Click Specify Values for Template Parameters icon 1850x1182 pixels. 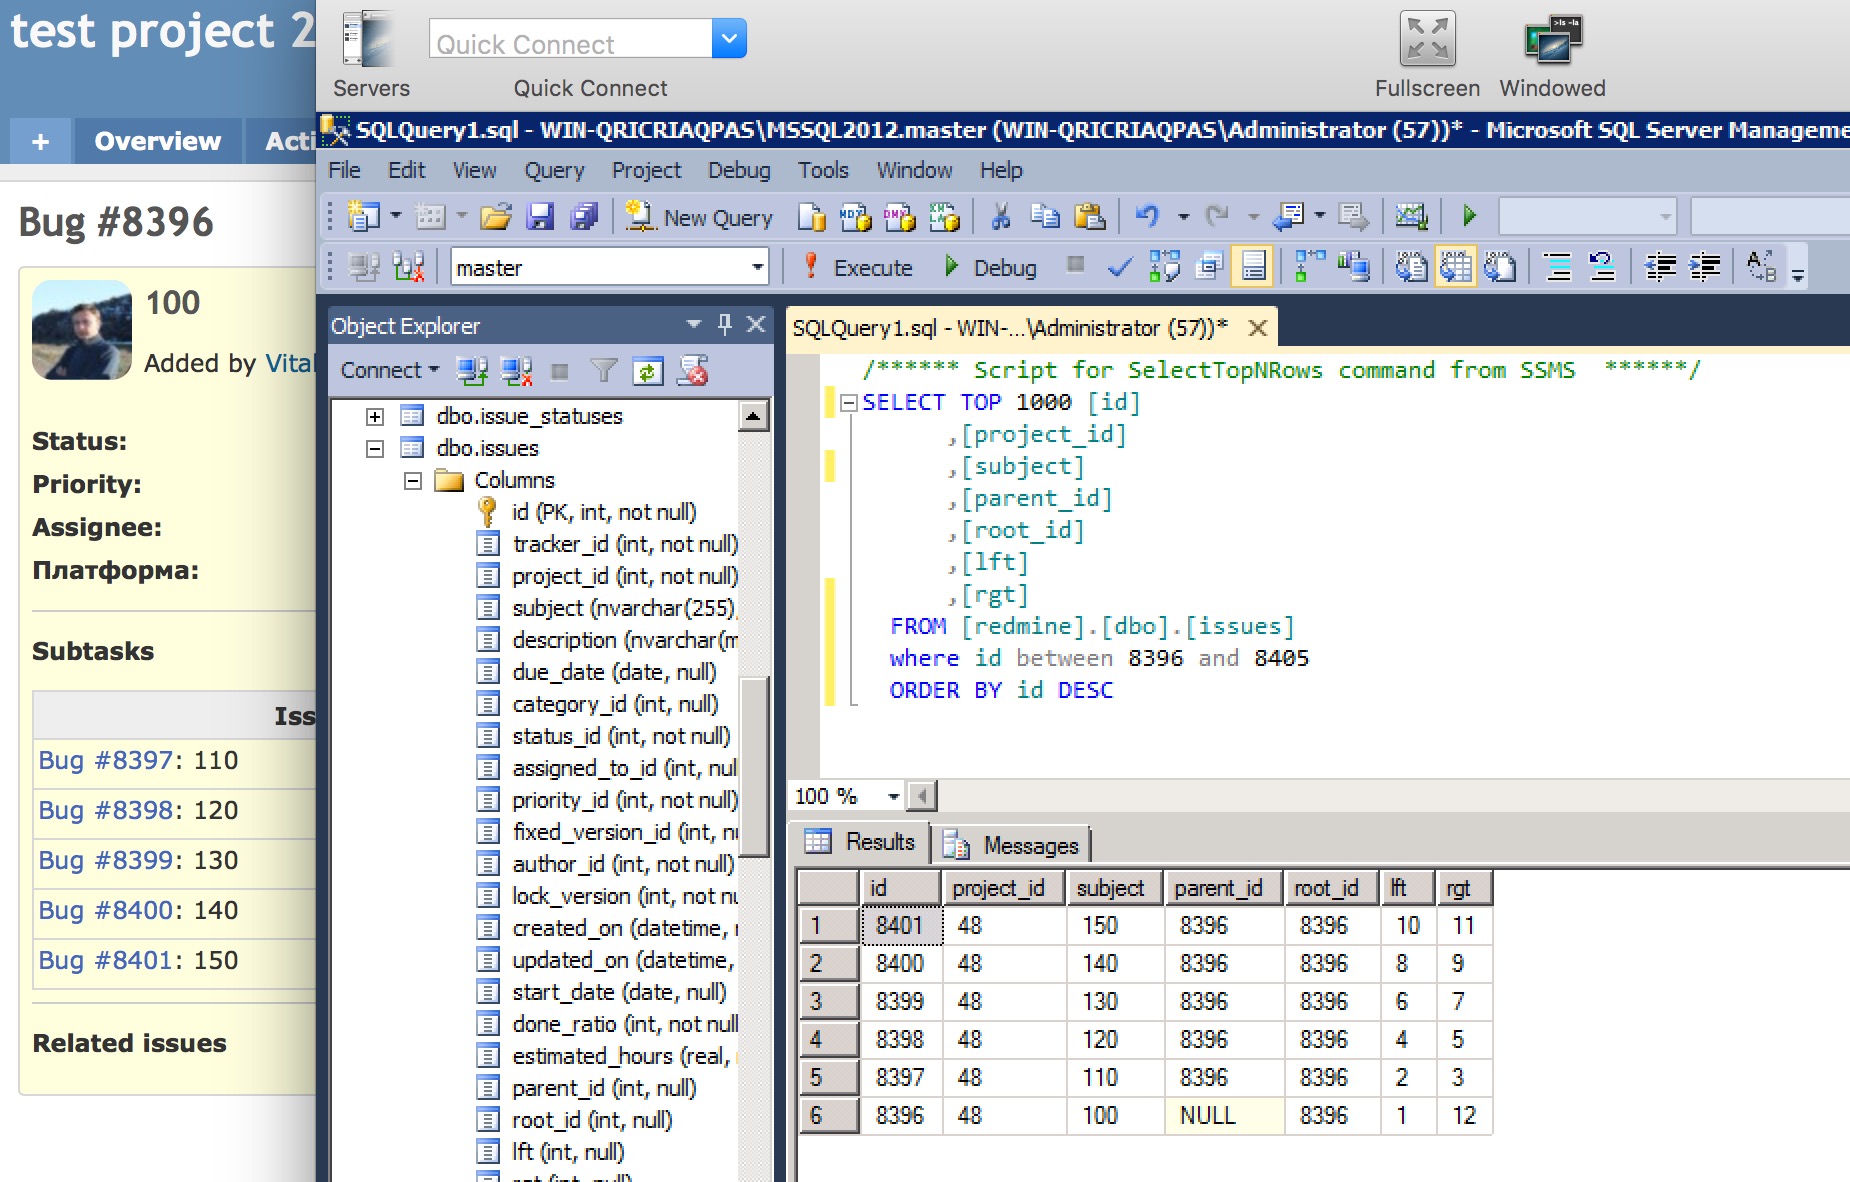tap(1761, 267)
